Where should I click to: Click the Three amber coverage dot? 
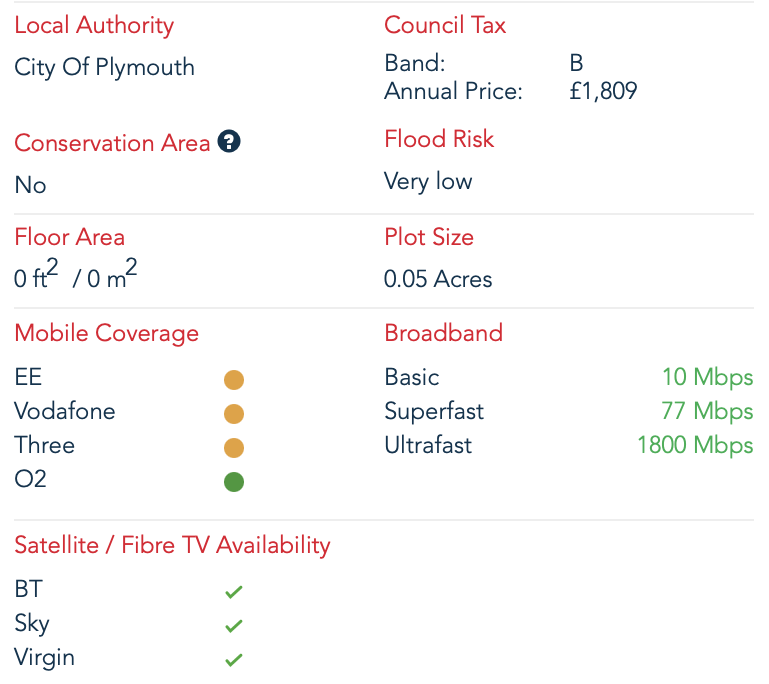(x=234, y=448)
